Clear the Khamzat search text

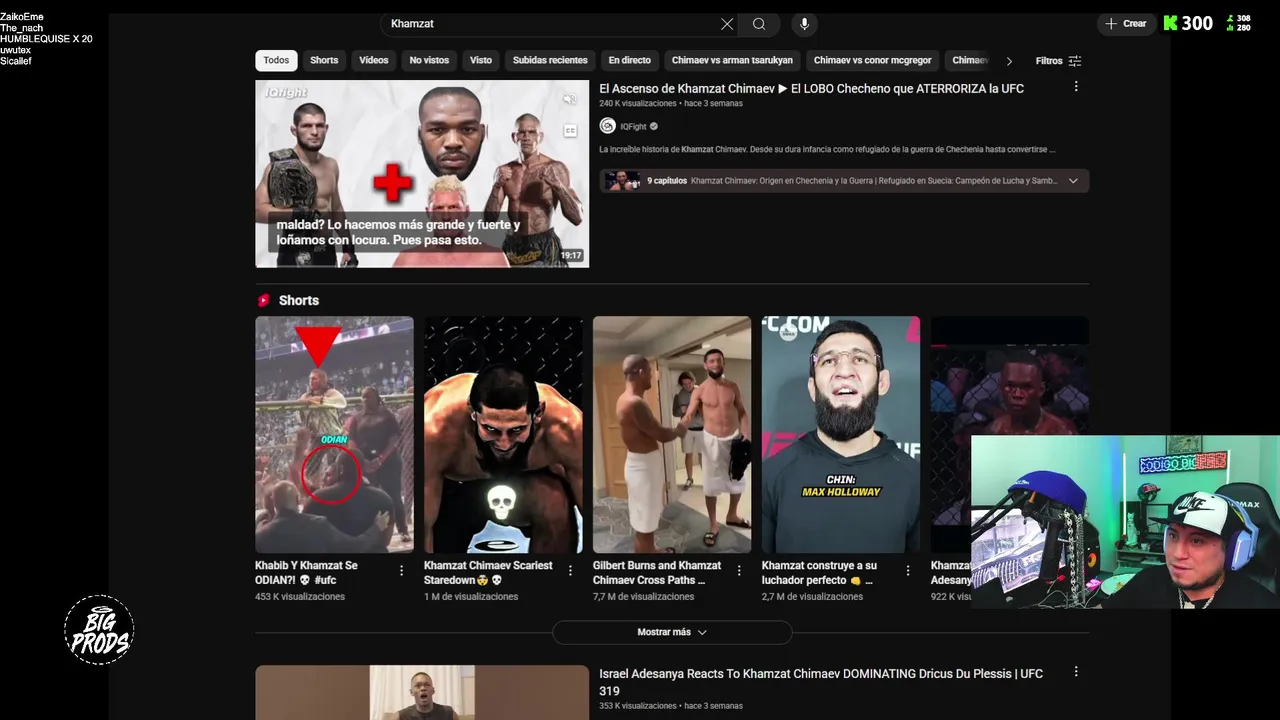tap(727, 24)
